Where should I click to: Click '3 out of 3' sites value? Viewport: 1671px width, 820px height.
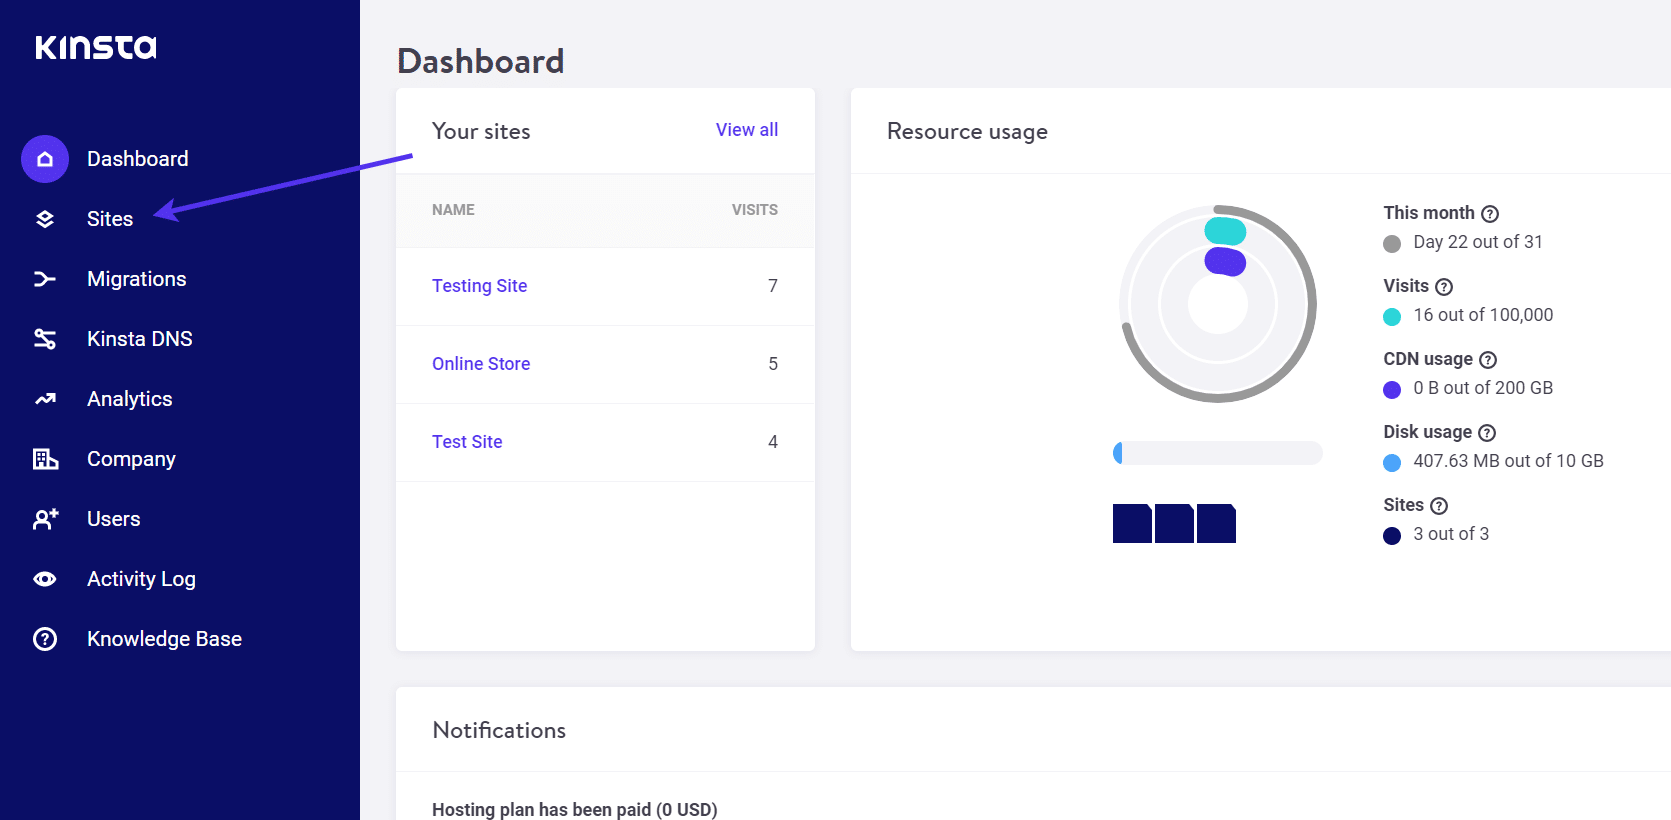1451,534
